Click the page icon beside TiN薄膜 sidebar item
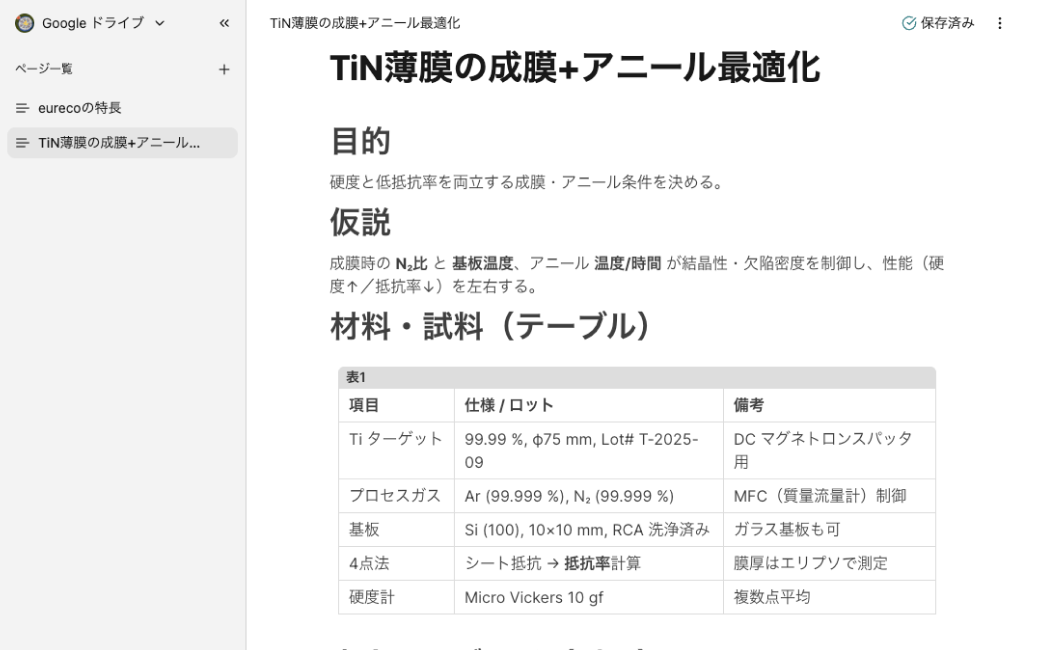This screenshot has width=1040, height=650. coord(22,143)
